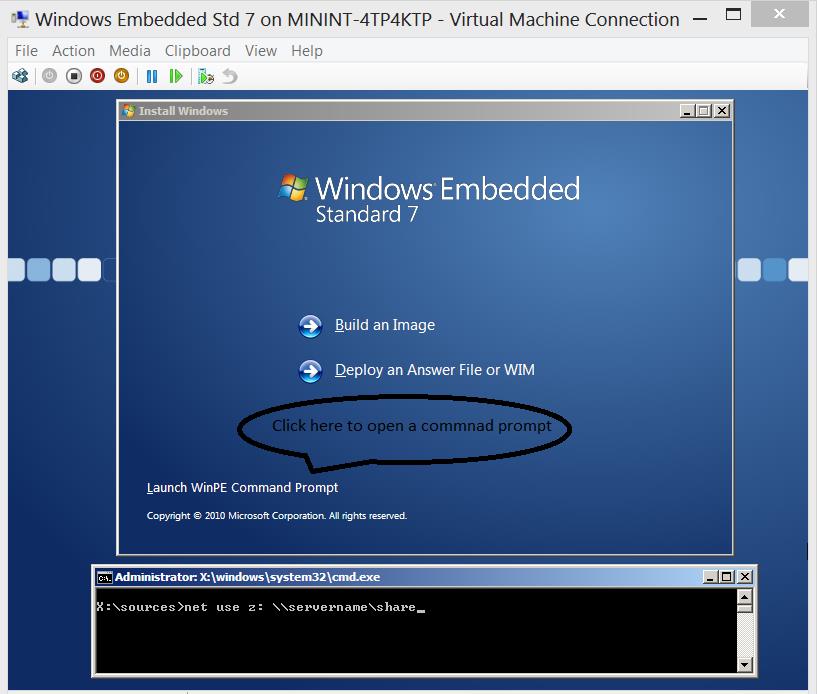
Task: Launch WinPE Command Prompt link
Action: point(242,488)
